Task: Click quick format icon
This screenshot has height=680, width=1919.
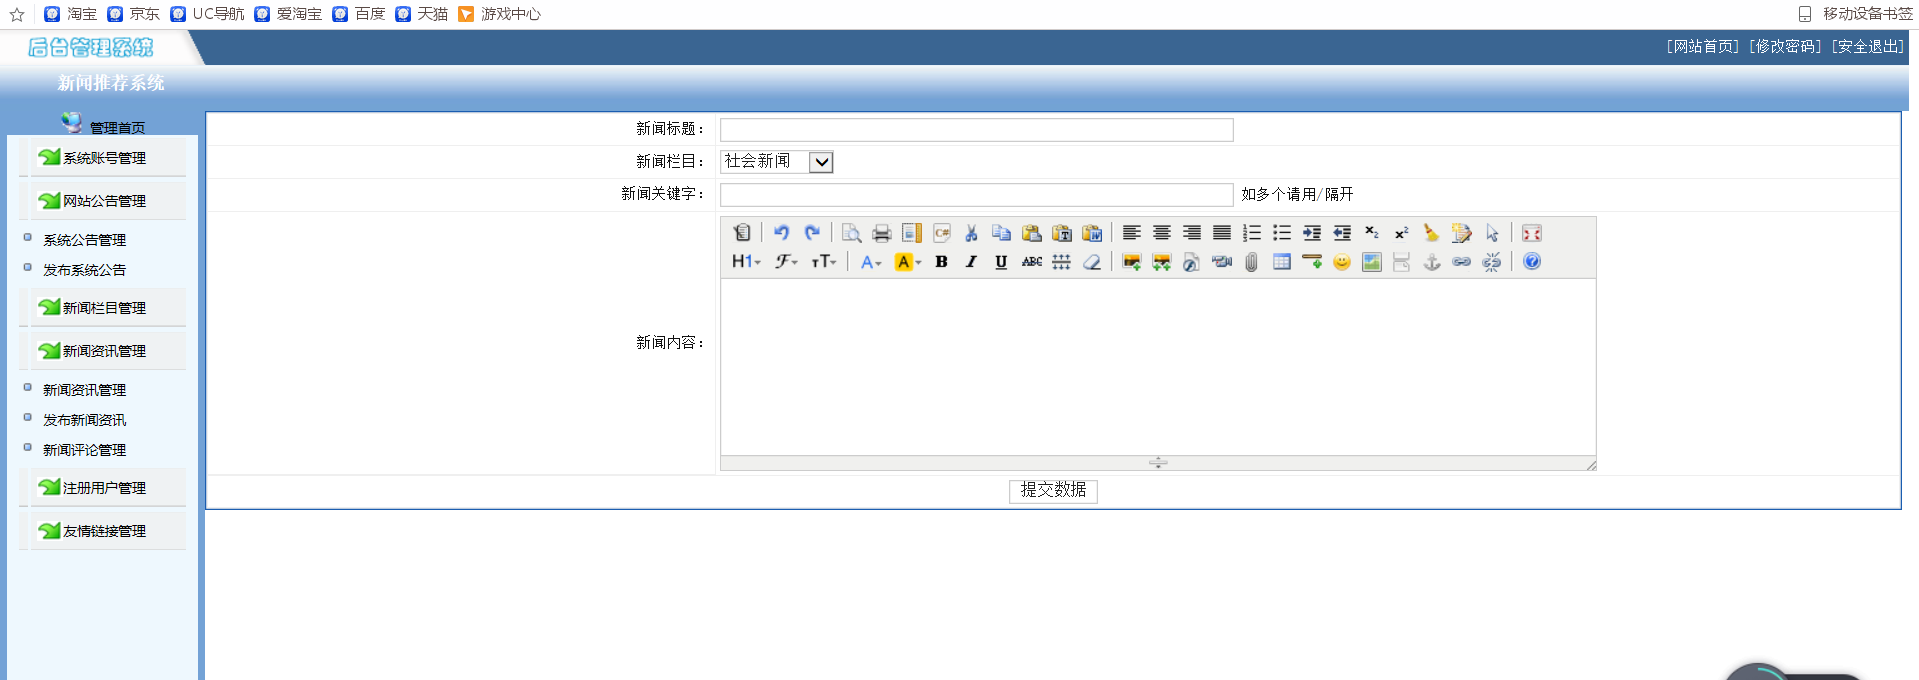Action: tap(1462, 233)
